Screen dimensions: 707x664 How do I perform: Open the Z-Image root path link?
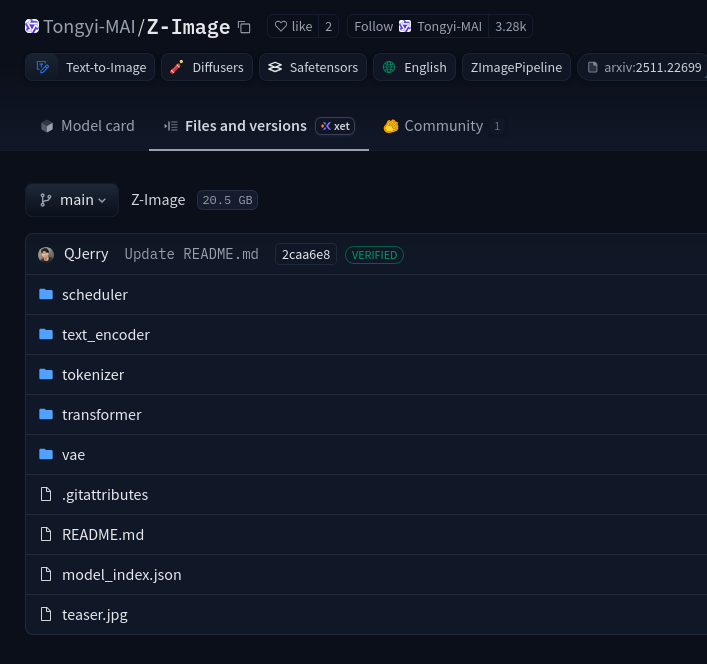coord(158,200)
